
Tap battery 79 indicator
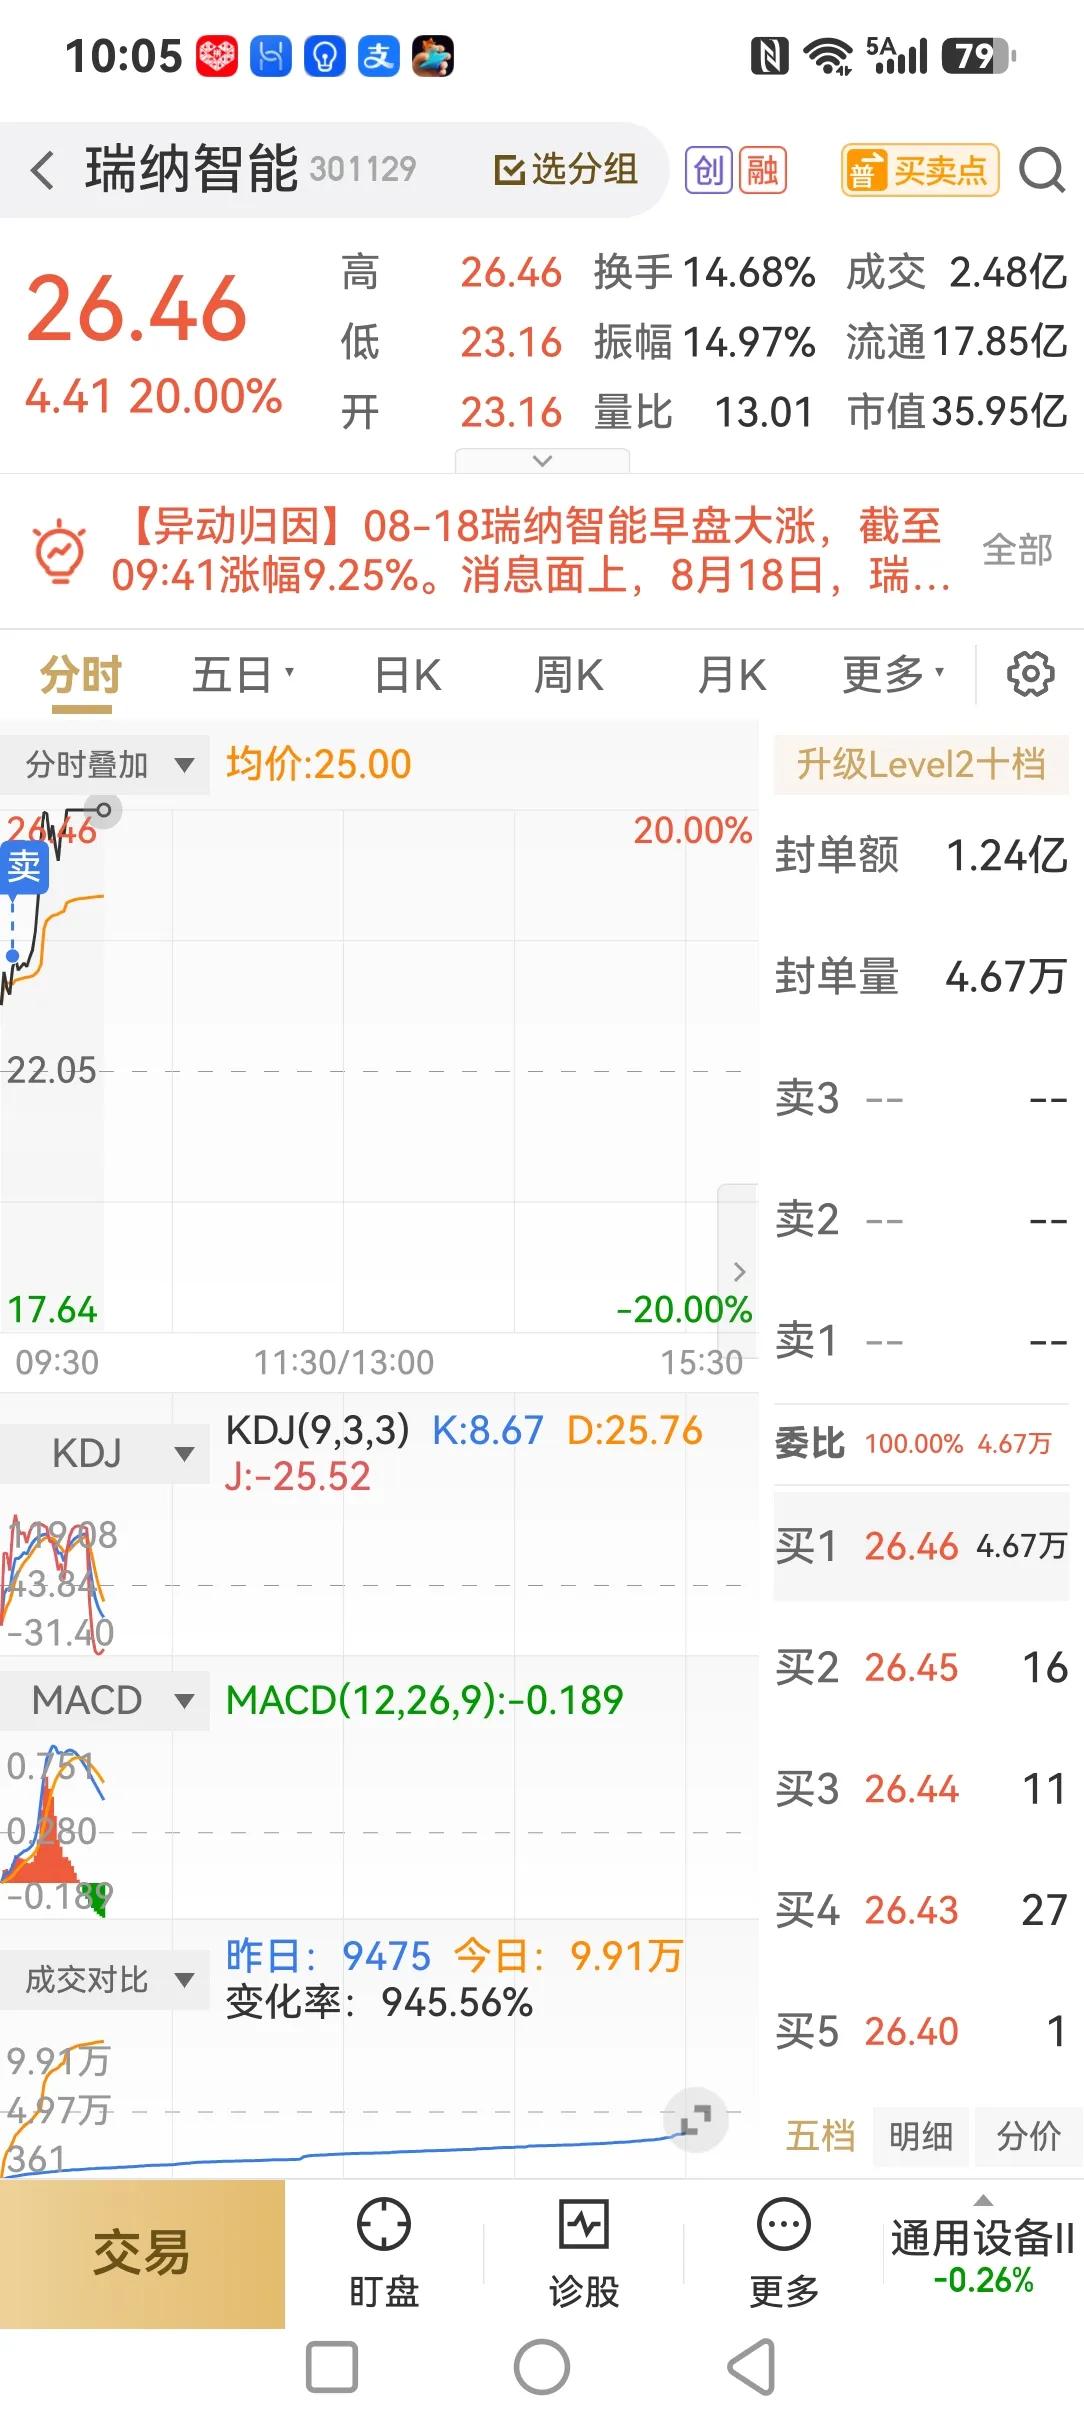point(979,56)
